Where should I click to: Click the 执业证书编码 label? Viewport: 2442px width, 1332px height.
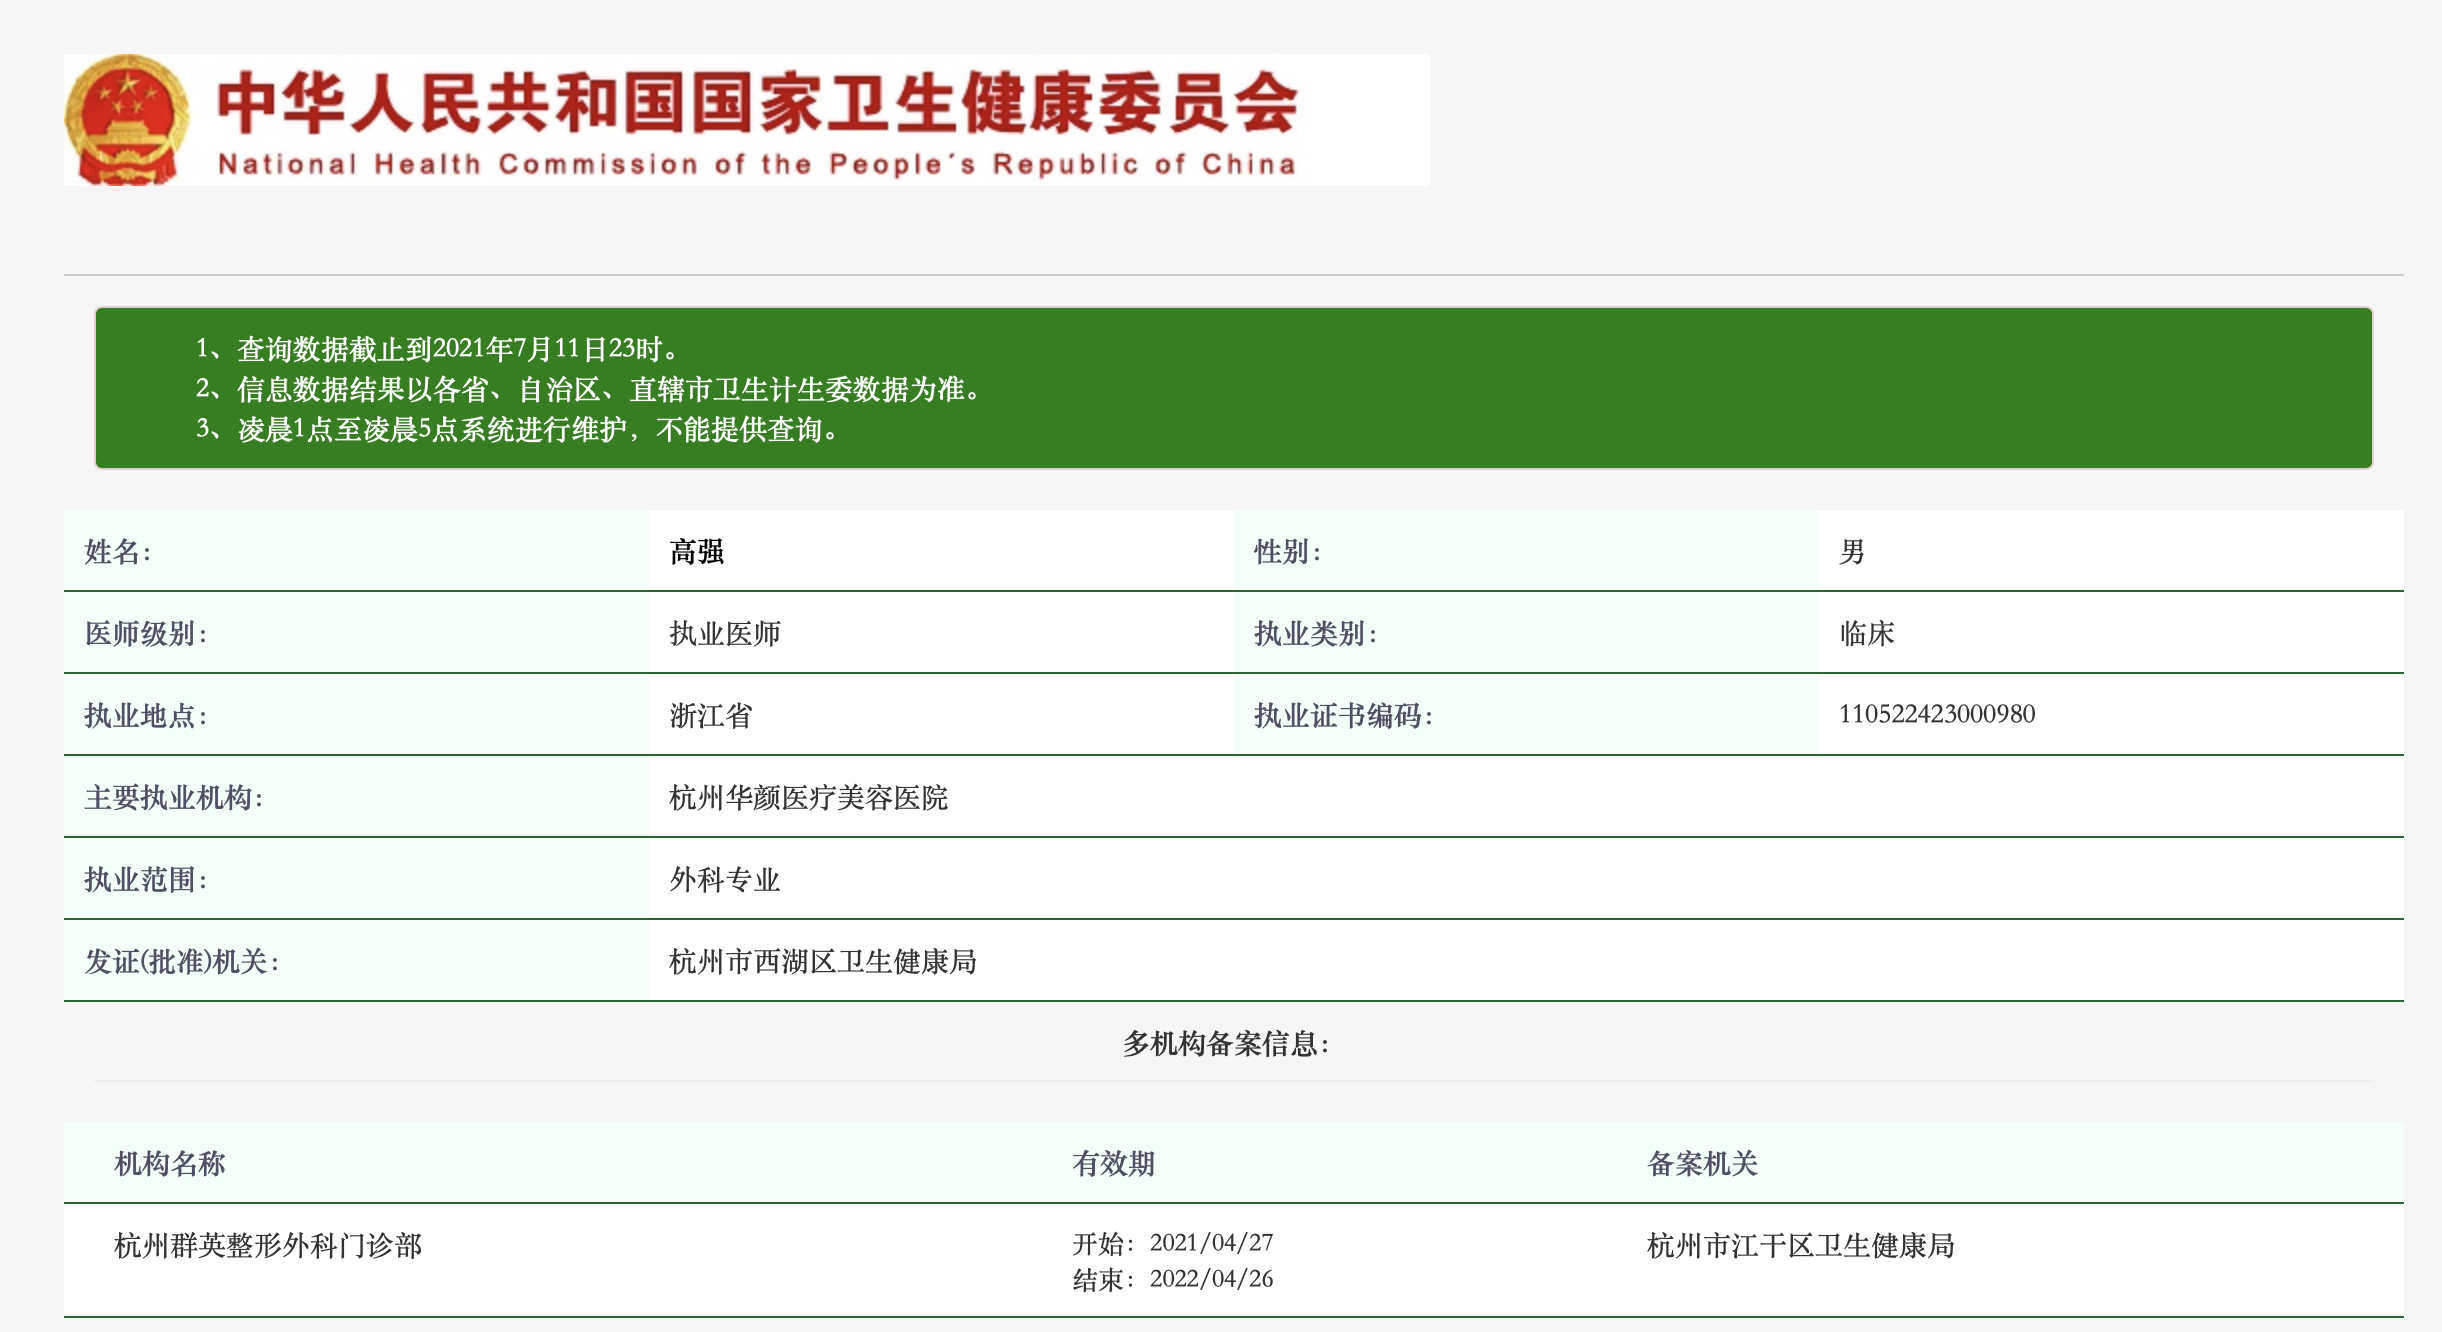pyautogui.click(x=1343, y=716)
